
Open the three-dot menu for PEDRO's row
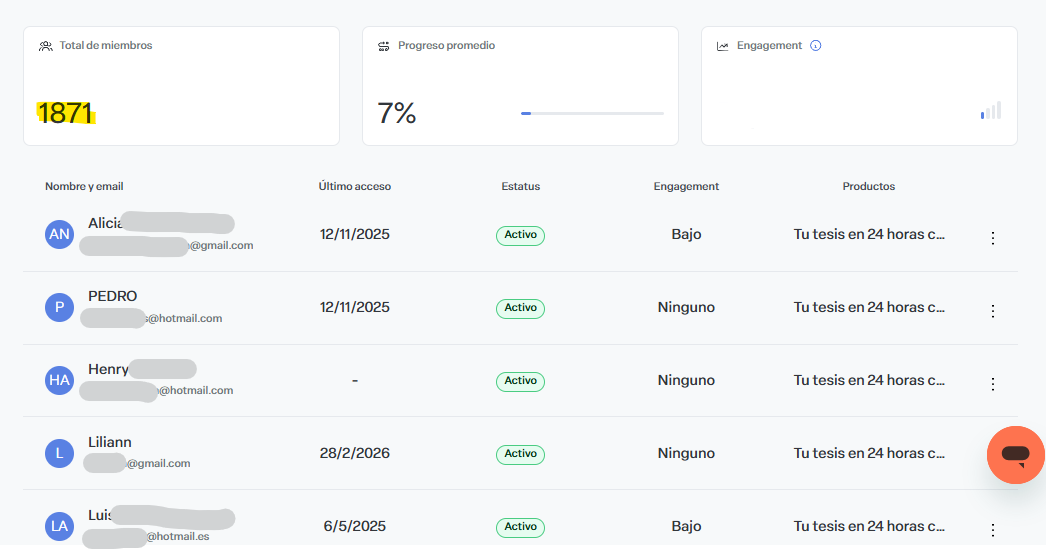993,311
